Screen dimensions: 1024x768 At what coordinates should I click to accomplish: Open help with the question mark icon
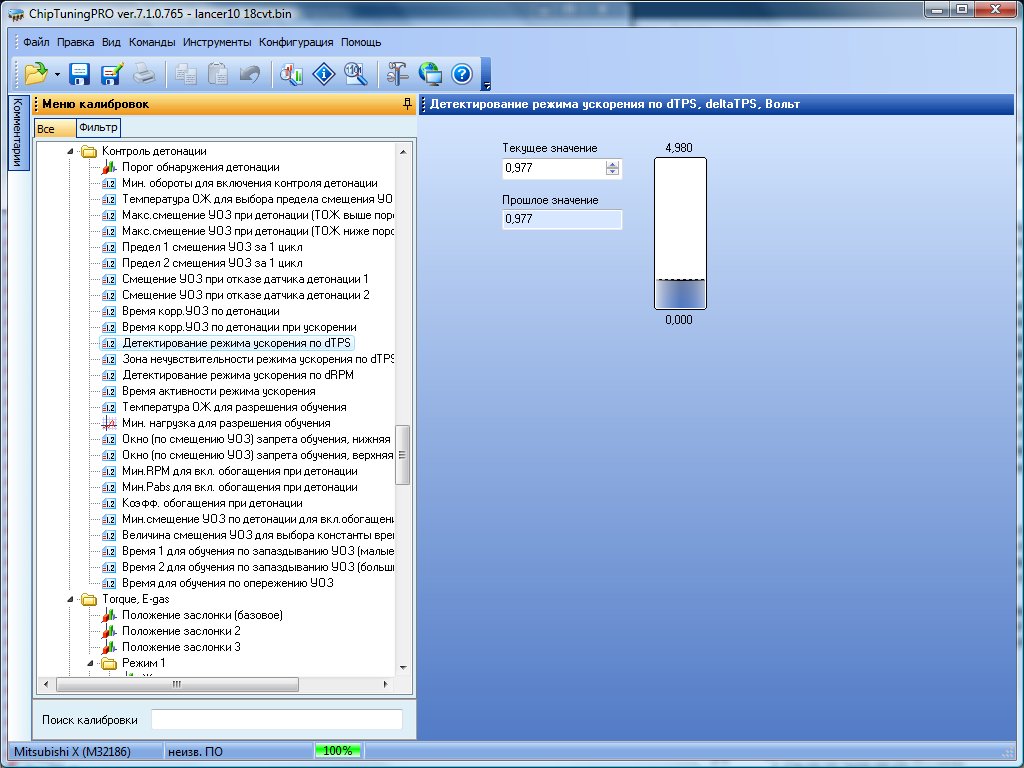pyautogui.click(x=461, y=73)
